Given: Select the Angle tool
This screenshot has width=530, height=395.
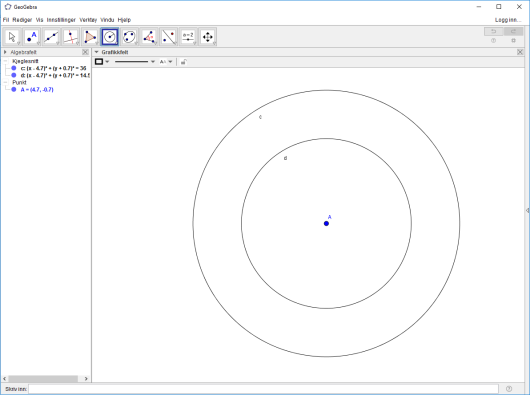Looking at the screenshot, I should tap(149, 37).
